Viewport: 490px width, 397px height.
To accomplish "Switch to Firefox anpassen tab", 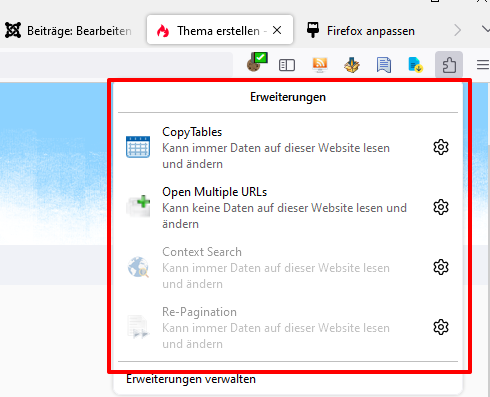I will [361, 31].
